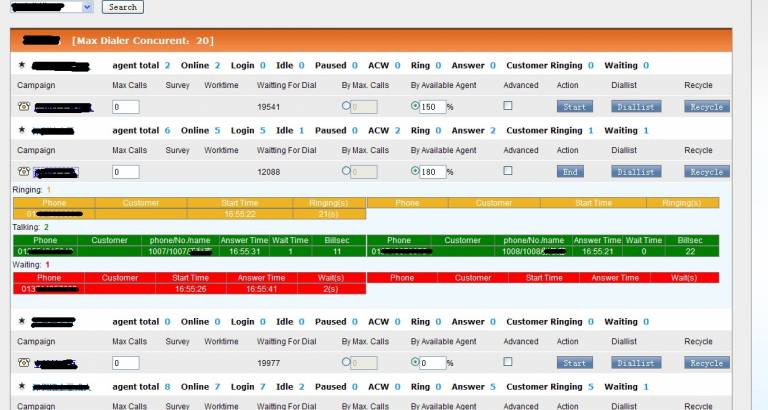Select By Max. Calls radio in 12088 row
This screenshot has width=768, height=410.
[x=346, y=171]
